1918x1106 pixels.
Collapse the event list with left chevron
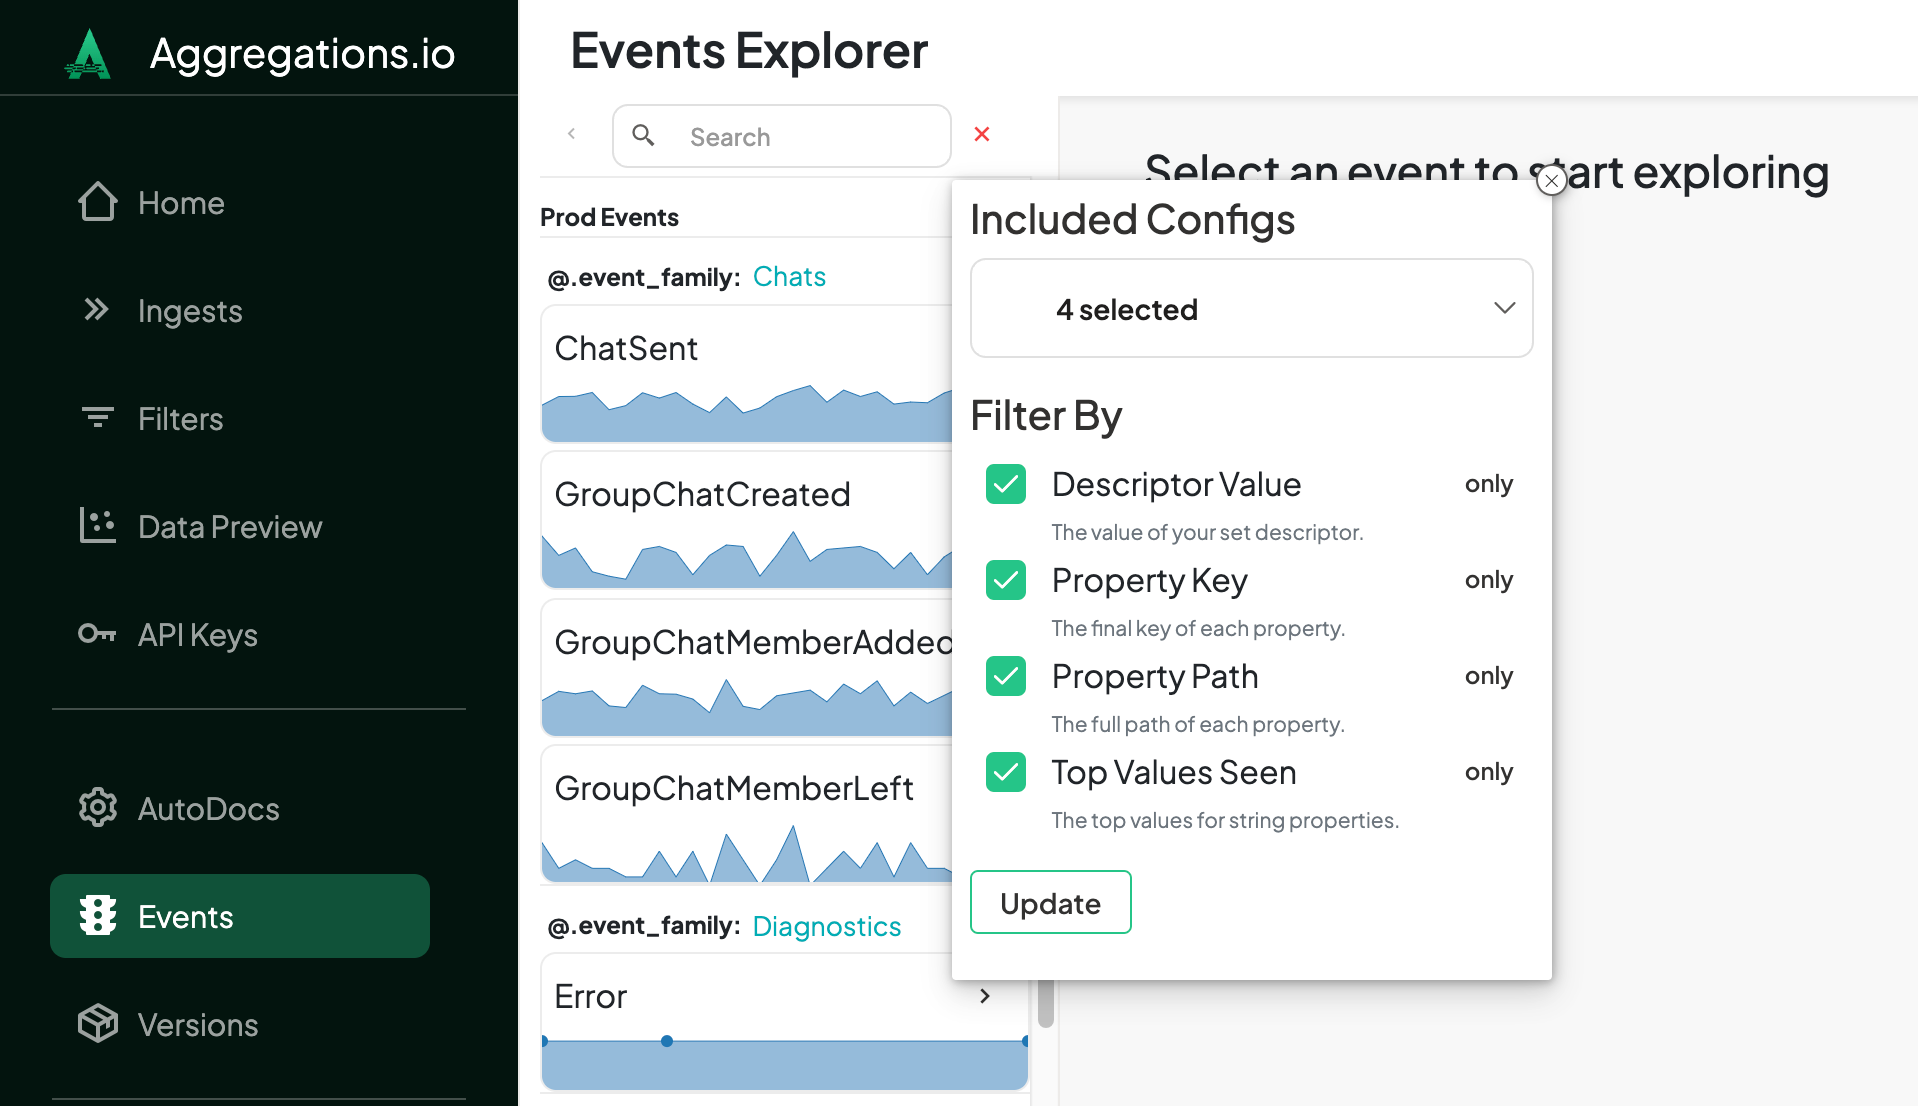click(572, 135)
